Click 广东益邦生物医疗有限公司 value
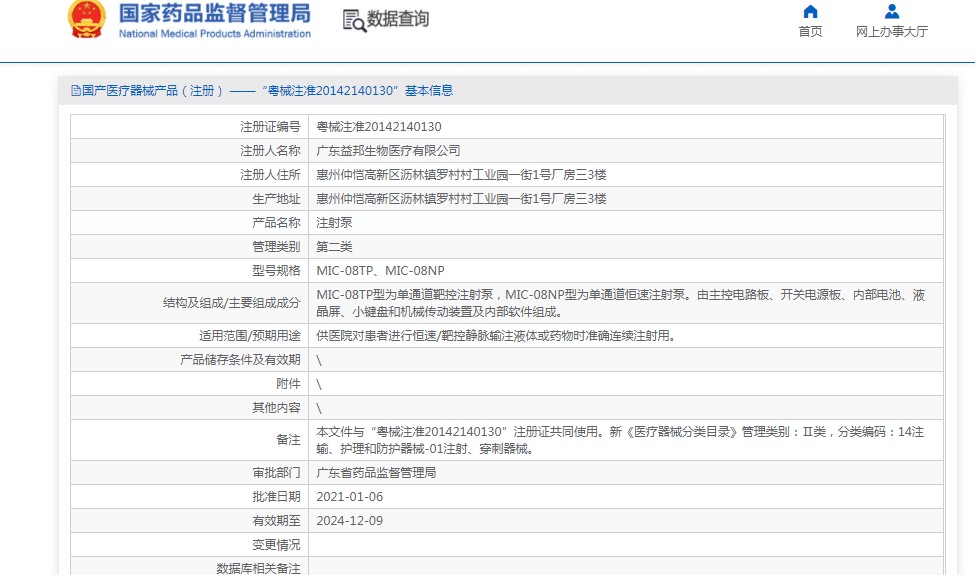This screenshot has width=975, height=575. 388,150
